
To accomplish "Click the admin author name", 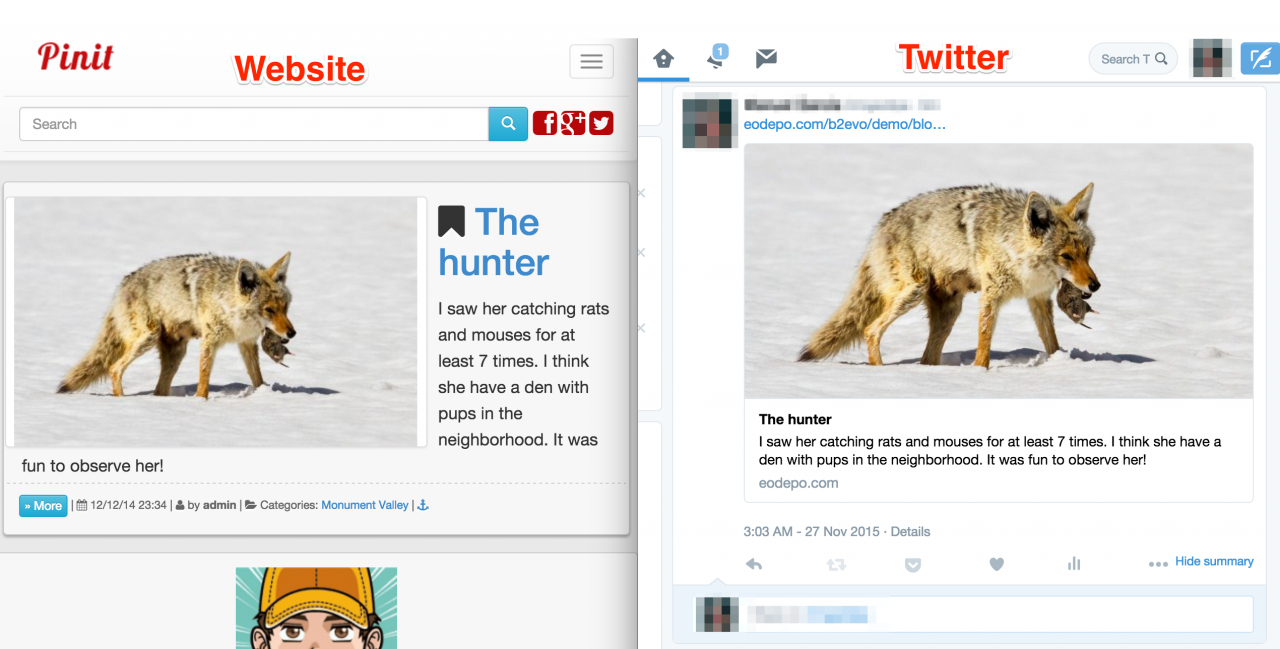I will [x=220, y=505].
